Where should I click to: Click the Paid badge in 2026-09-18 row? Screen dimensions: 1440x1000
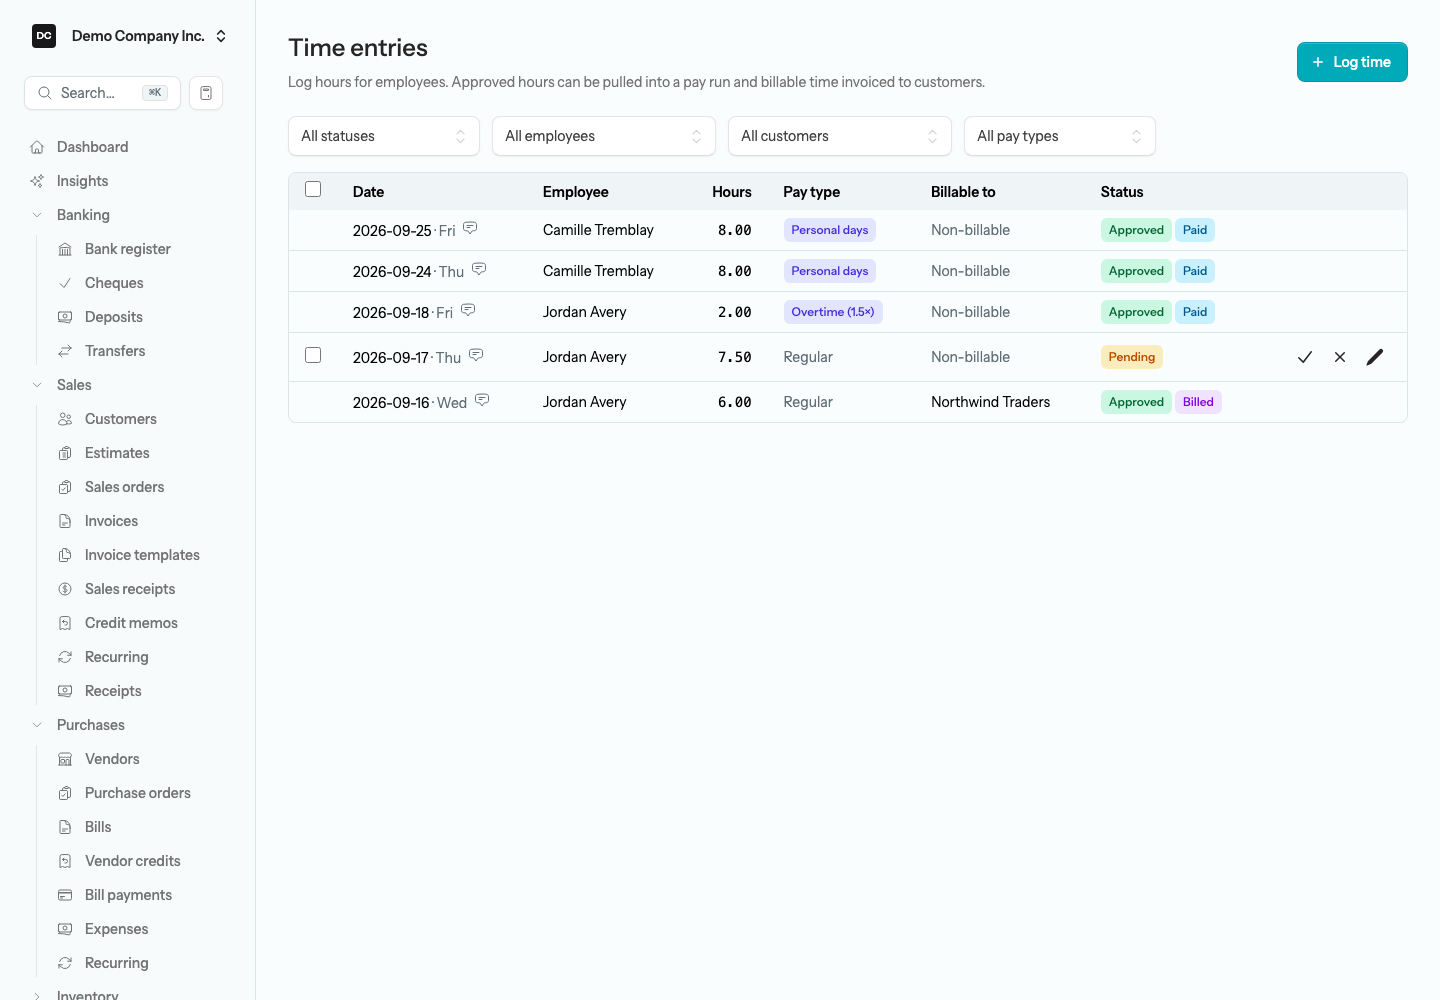1195,312
